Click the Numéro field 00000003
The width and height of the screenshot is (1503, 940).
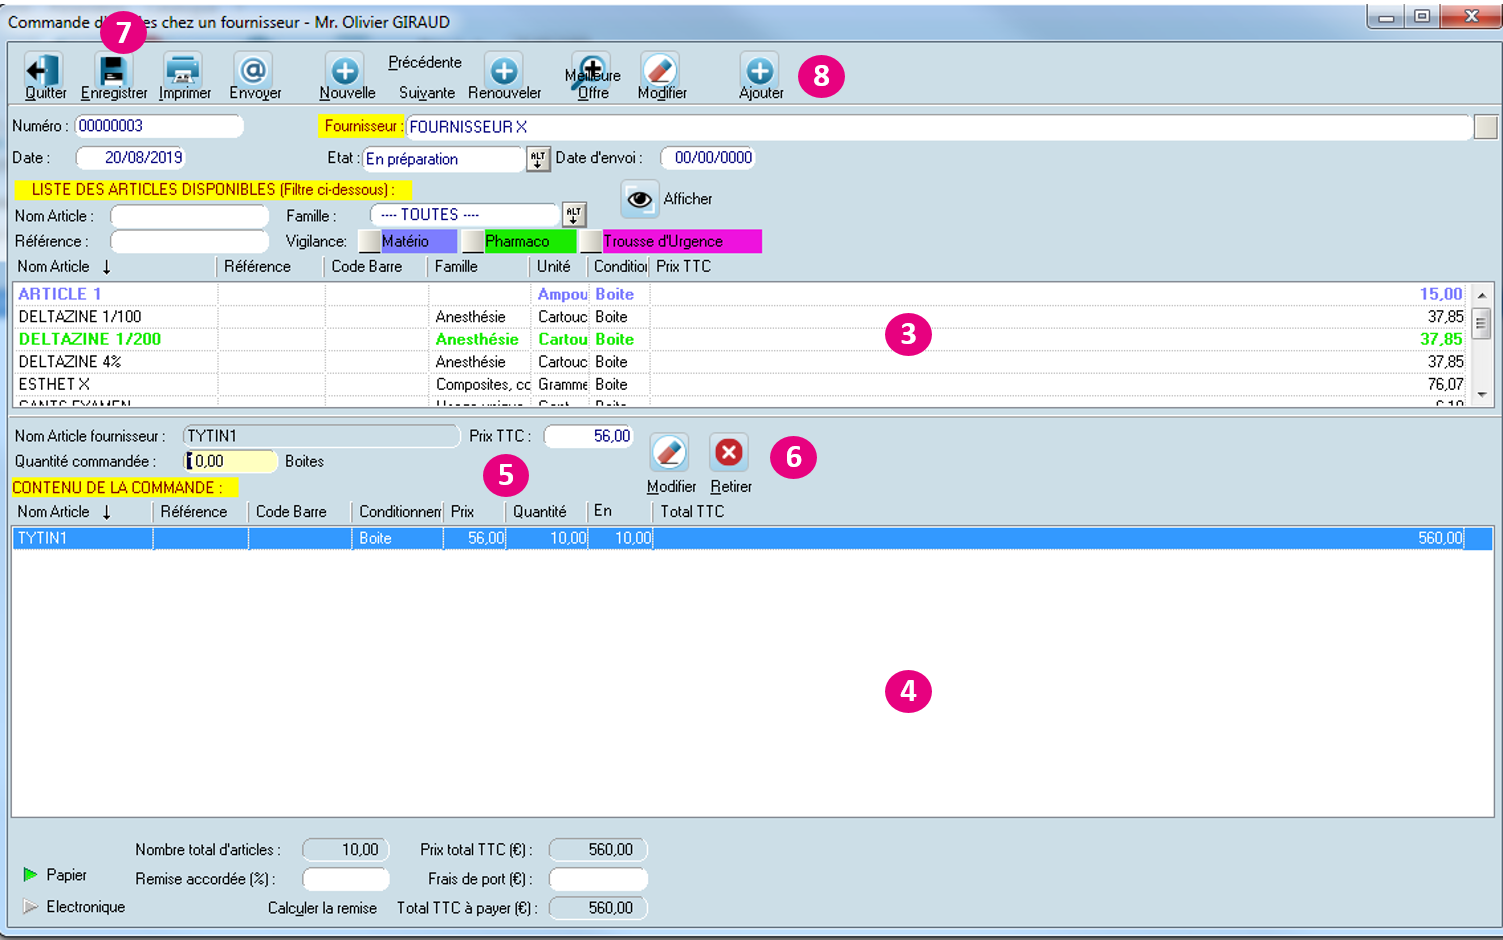[x=159, y=126]
